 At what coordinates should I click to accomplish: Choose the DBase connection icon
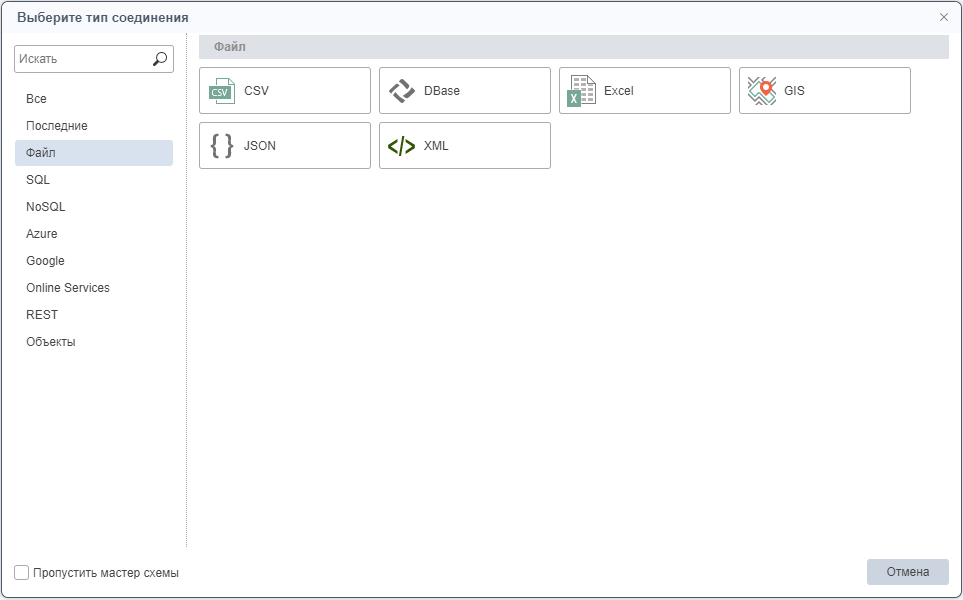coord(401,91)
